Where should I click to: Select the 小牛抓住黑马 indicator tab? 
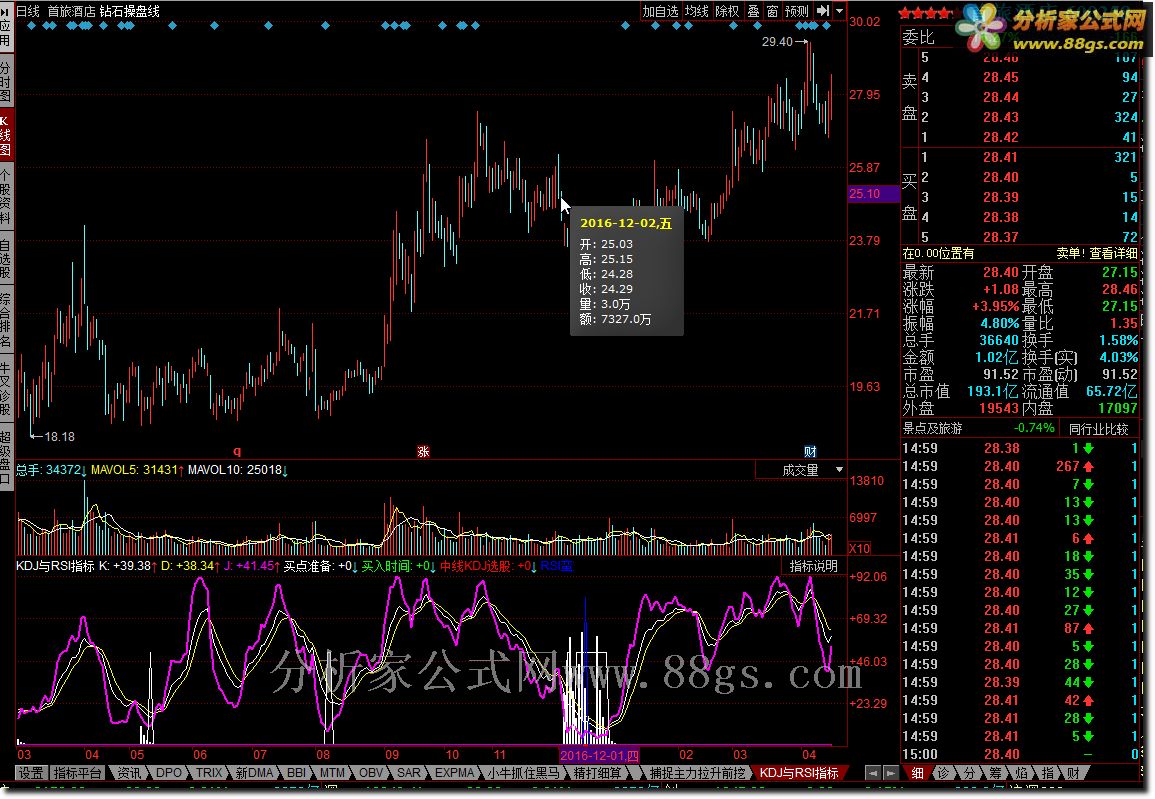(x=524, y=773)
